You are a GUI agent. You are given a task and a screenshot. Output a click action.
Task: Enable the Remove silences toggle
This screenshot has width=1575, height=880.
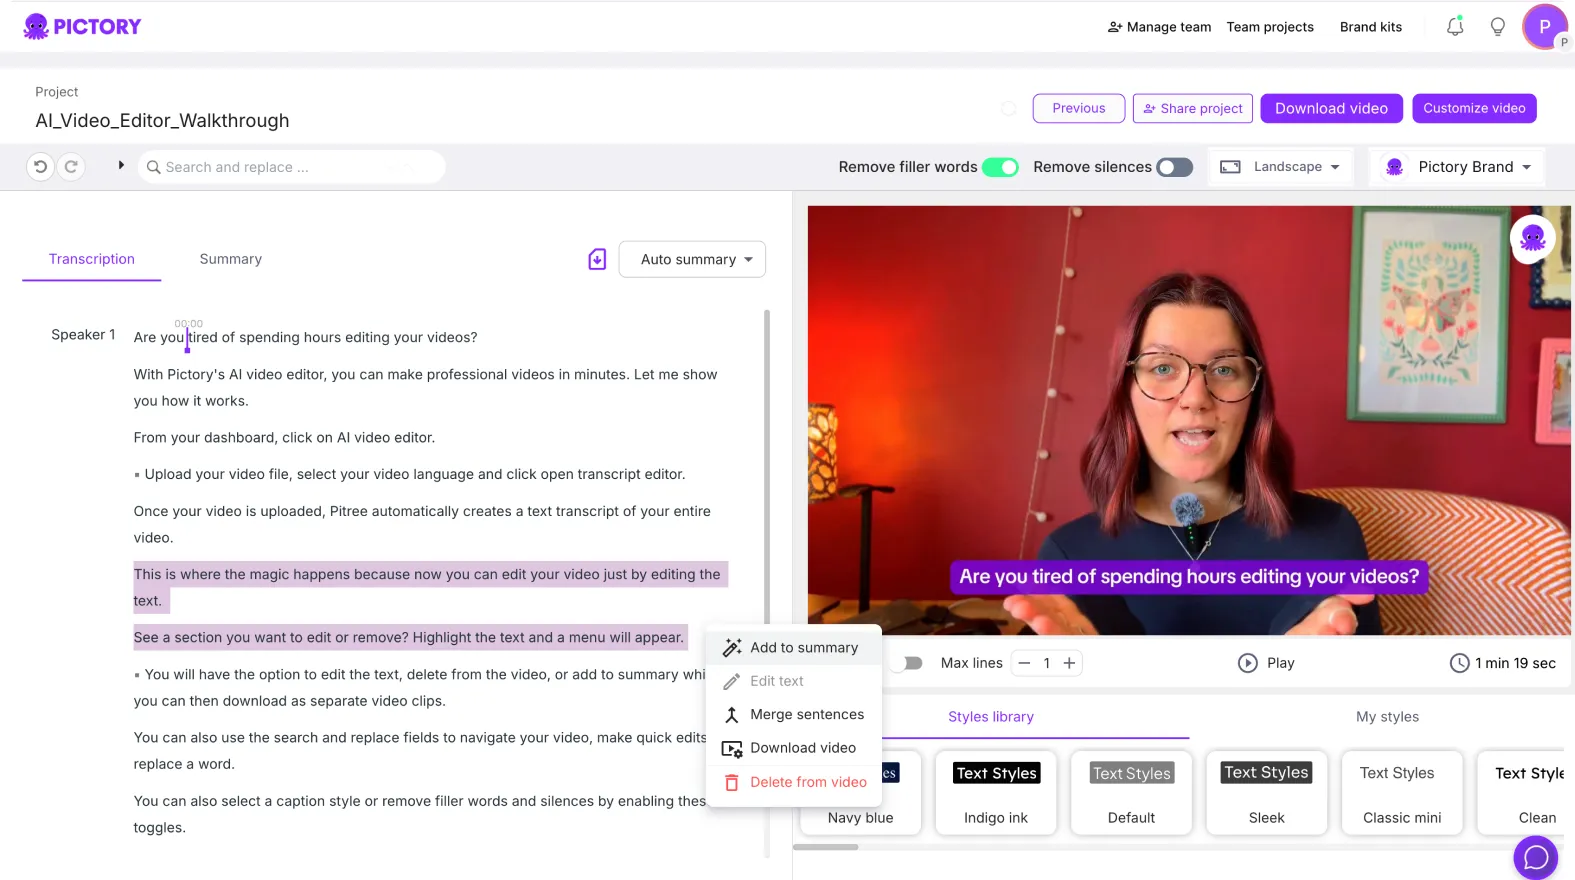1174,167
